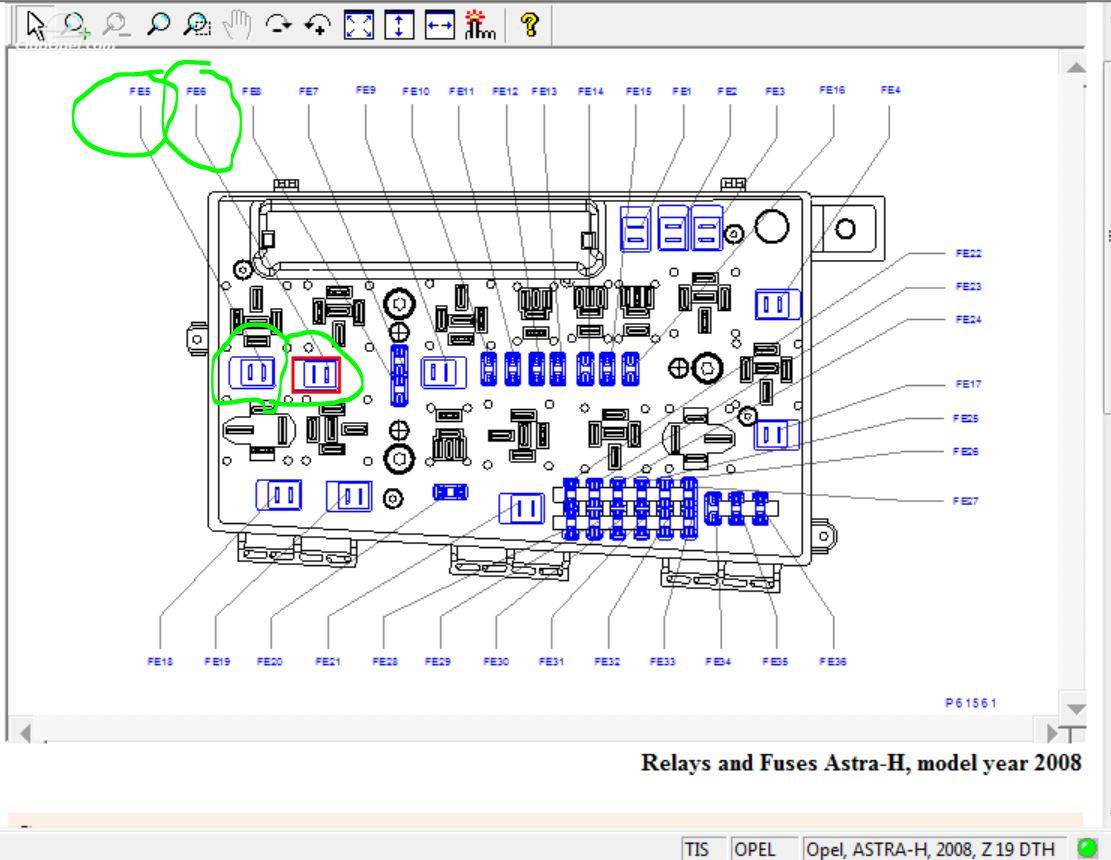Screen dimensions: 1111x860
Task: Click the FE21 label at the bottom
Action: [327, 662]
